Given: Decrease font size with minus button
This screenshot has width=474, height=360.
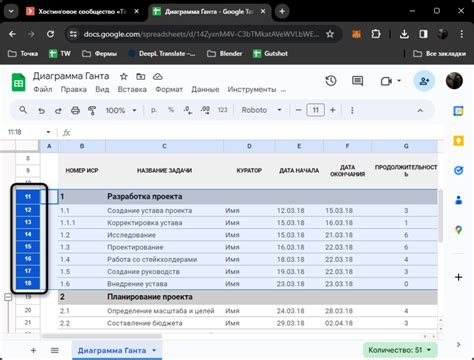Looking at the screenshot, I should pyautogui.click(x=299, y=110).
